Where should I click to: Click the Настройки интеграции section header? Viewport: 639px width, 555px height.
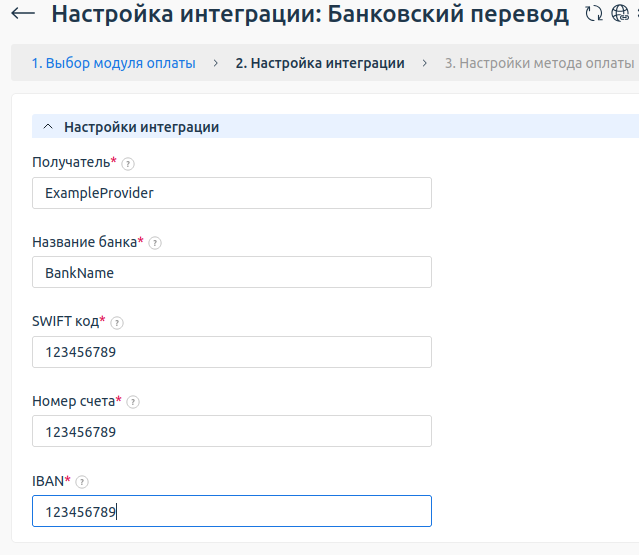coord(335,126)
